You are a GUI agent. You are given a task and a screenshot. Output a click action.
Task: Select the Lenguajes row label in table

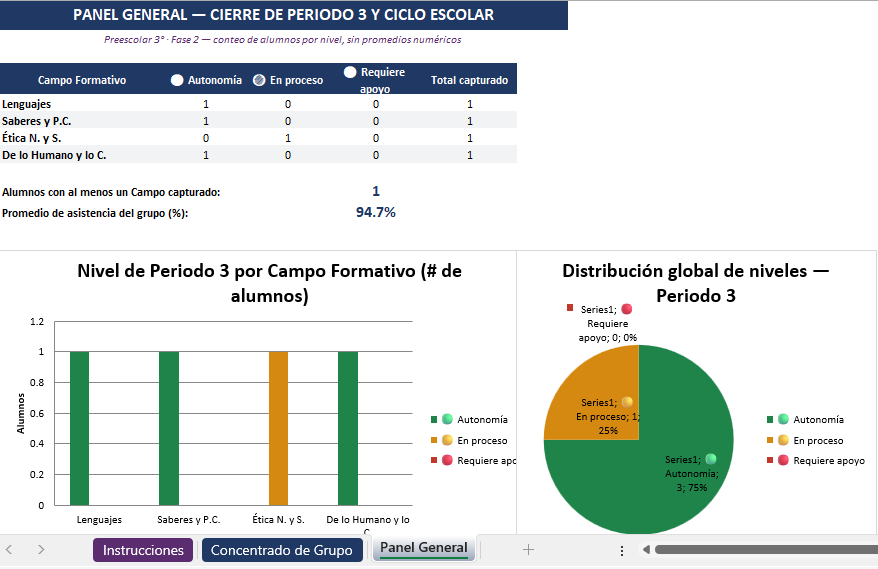coord(26,104)
